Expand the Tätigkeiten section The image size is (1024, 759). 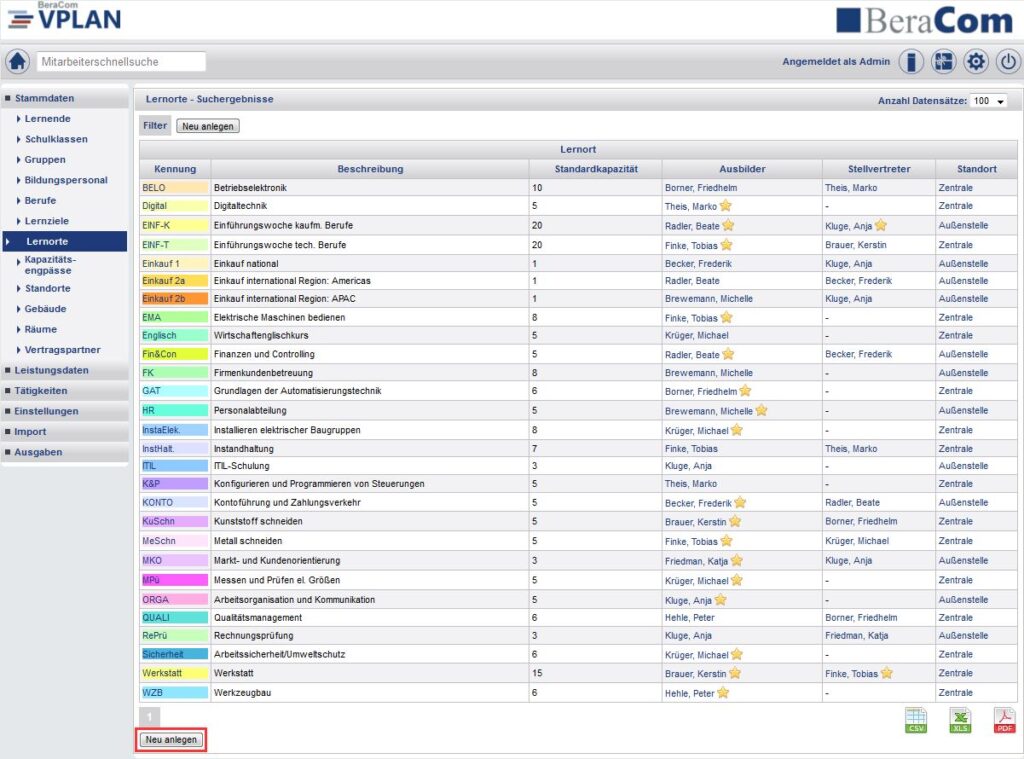point(65,391)
